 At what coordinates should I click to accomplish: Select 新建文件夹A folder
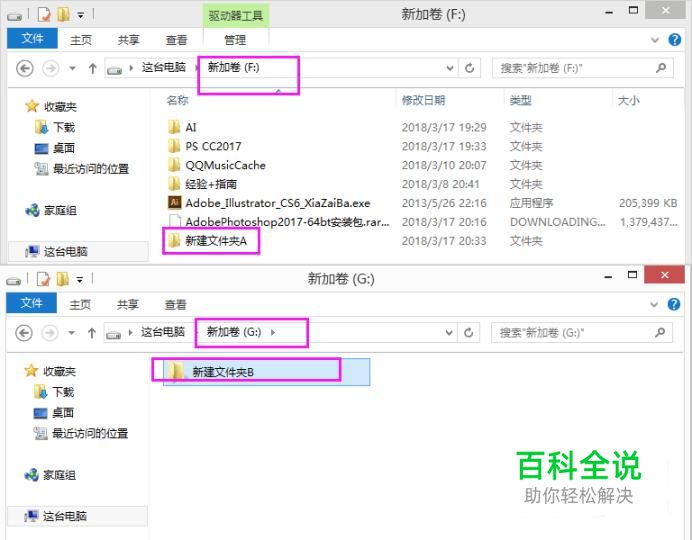(207, 241)
